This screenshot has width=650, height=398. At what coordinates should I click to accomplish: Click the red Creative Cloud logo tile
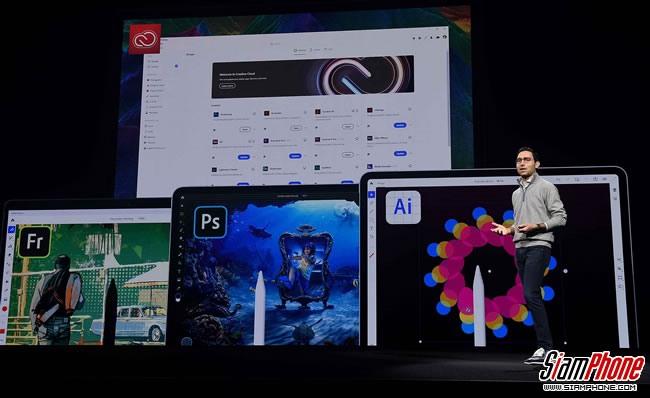(x=145, y=39)
